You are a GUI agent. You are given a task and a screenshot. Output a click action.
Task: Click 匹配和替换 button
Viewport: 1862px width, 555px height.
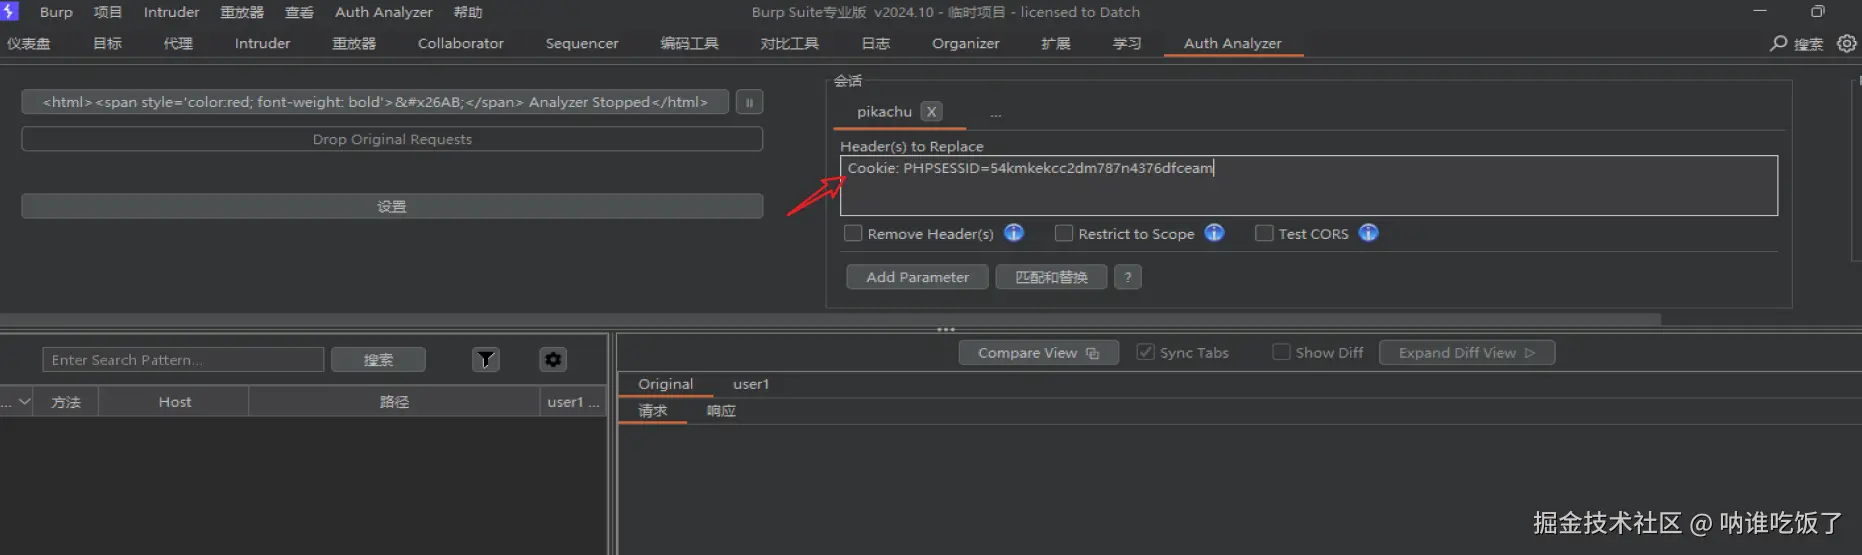pos(1051,277)
